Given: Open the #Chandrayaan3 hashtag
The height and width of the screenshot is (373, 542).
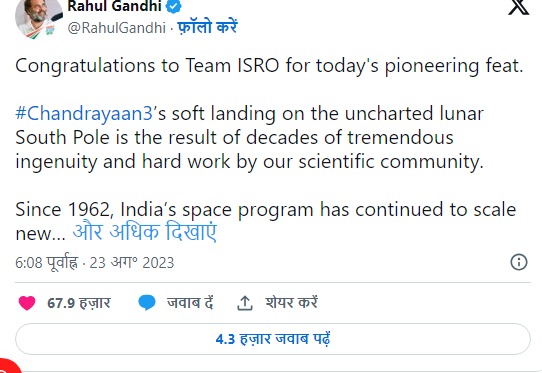Looking at the screenshot, I should pyautogui.click(x=84, y=113).
